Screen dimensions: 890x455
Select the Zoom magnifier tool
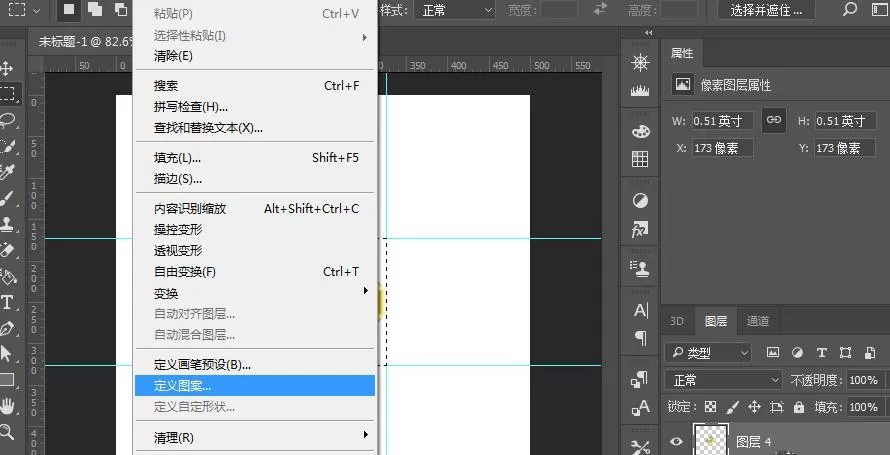point(7,431)
